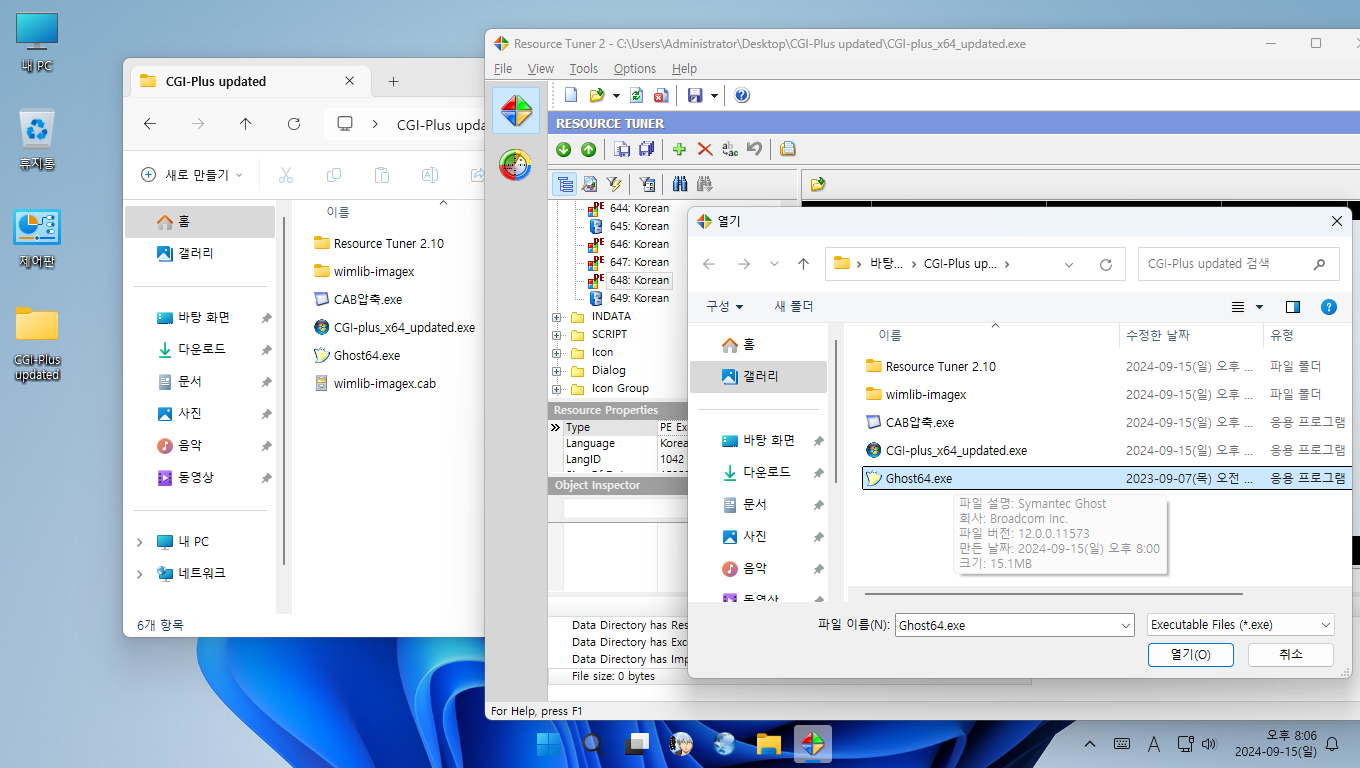Viewport: 1360px width, 768px height.
Task: Toggle the resource tree view button
Action: click(565, 184)
